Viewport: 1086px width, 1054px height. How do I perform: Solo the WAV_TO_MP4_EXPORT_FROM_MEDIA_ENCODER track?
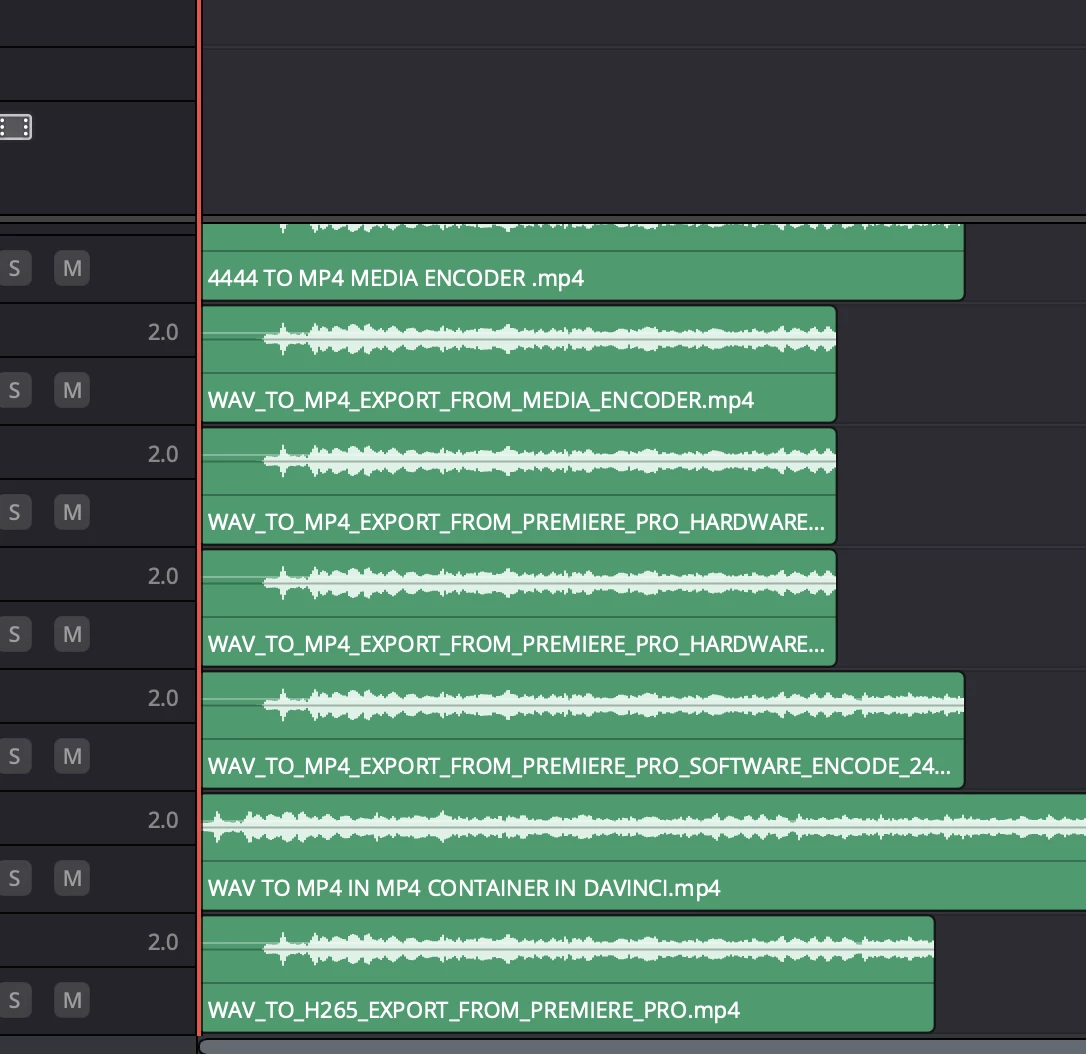click(x=15, y=391)
